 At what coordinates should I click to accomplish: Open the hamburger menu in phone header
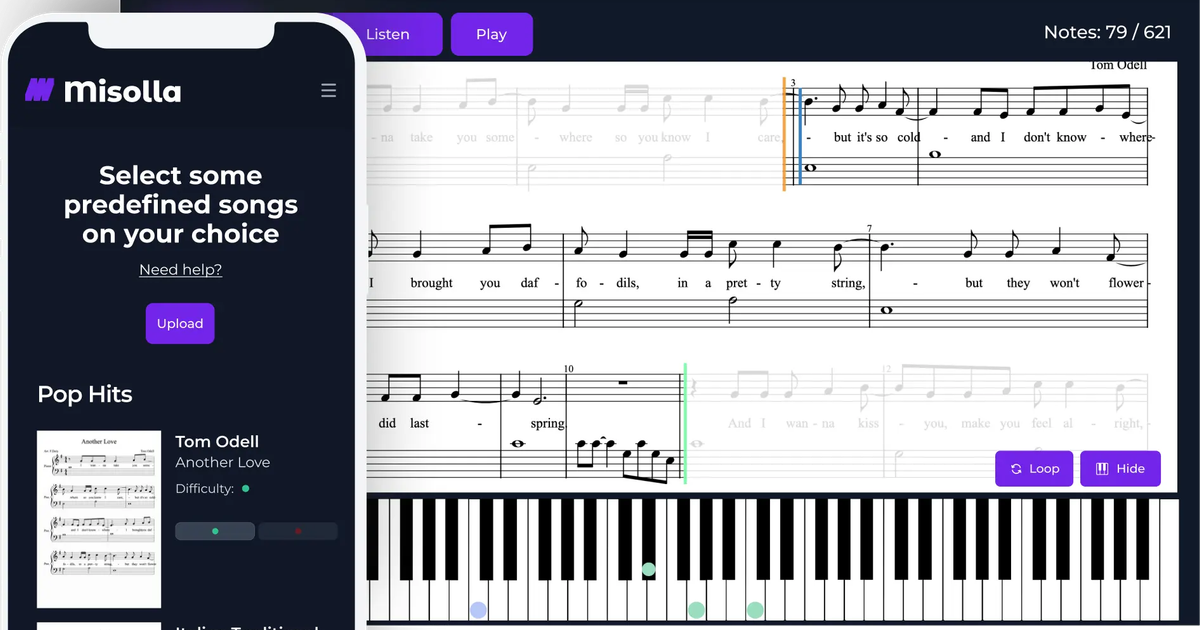[x=328, y=91]
